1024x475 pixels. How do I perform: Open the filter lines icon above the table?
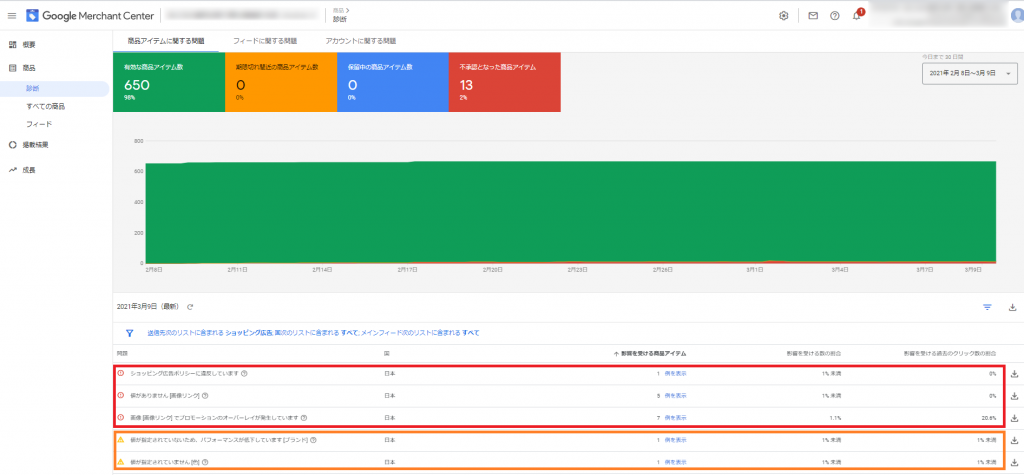[987, 307]
